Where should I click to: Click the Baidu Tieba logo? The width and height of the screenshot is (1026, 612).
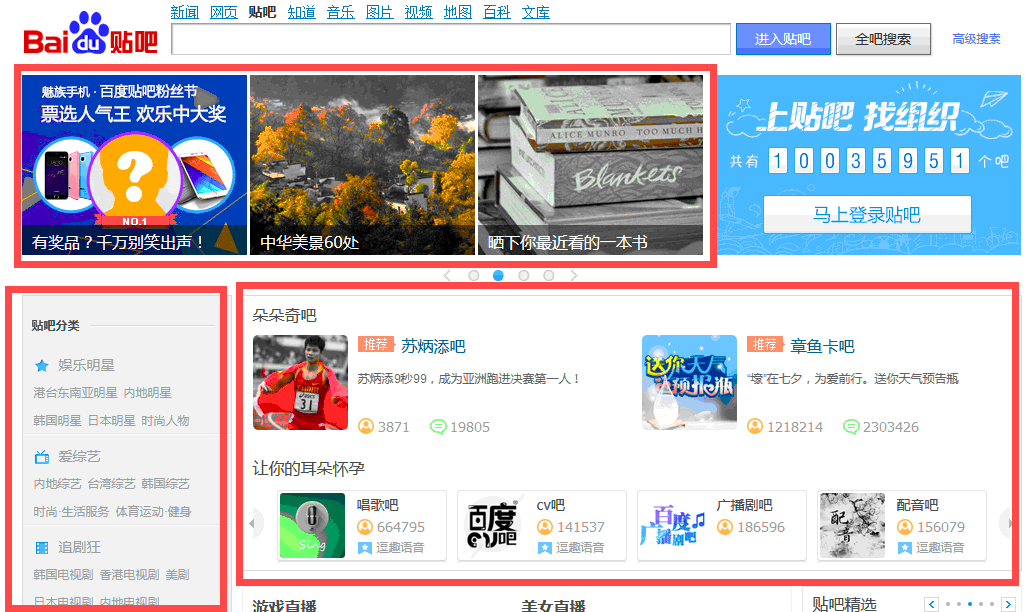[x=90, y=36]
